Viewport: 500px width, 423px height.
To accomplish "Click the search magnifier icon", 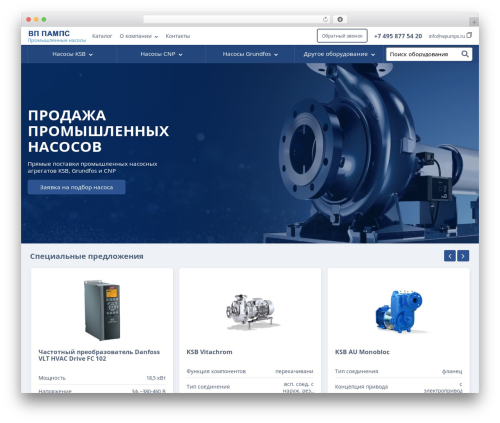I will coord(465,54).
